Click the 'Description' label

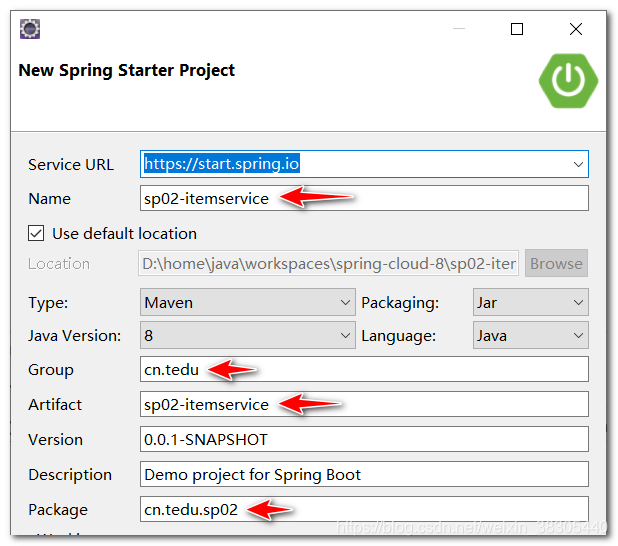70,475
